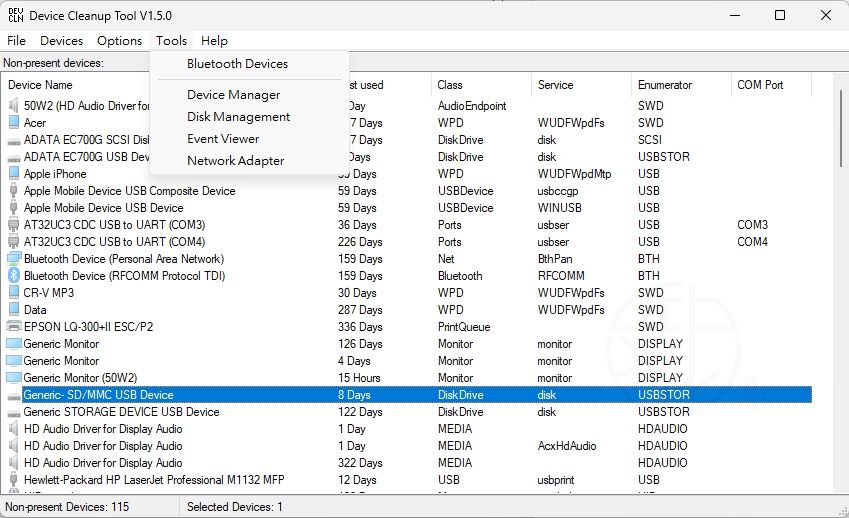Click the portable device icon next to Apple iPhone
This screenshot has width=849, height=518.
[x=14, y=174]
